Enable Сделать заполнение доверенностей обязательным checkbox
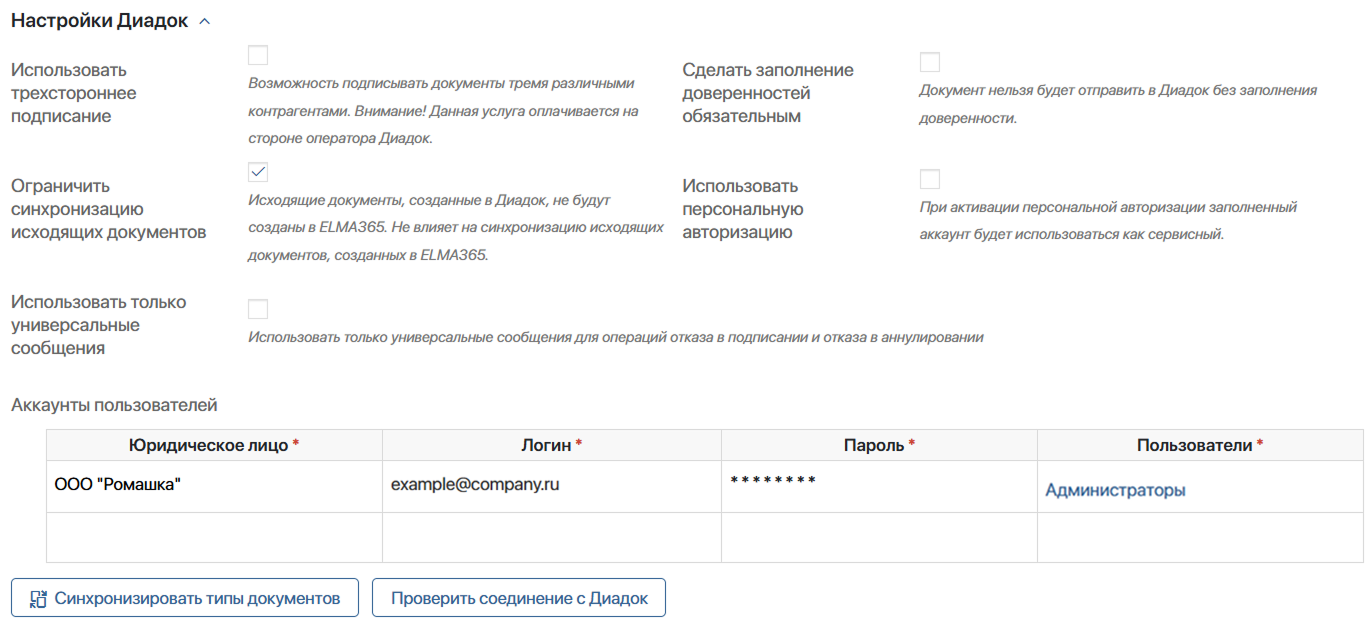The image size is (1368, 623). [930, 62]
